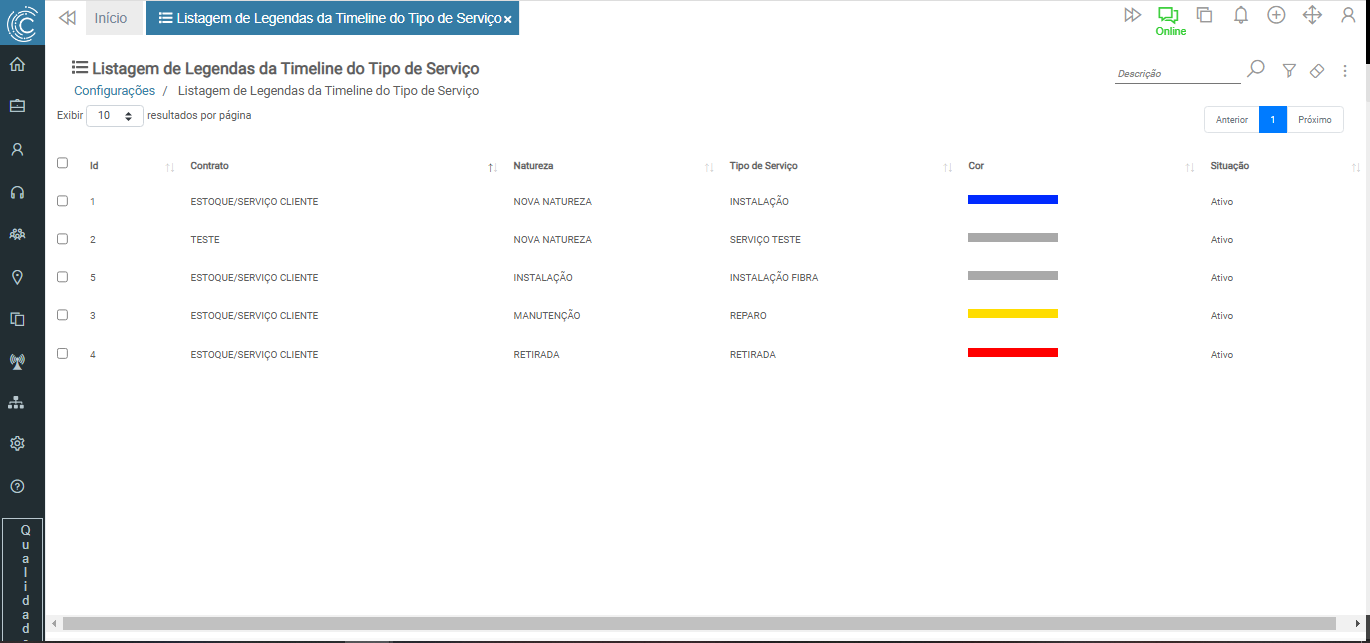Screen dimensions: 1370x643
Task: Go to Configurações breadcrumb link
Action: pos(114,91)
